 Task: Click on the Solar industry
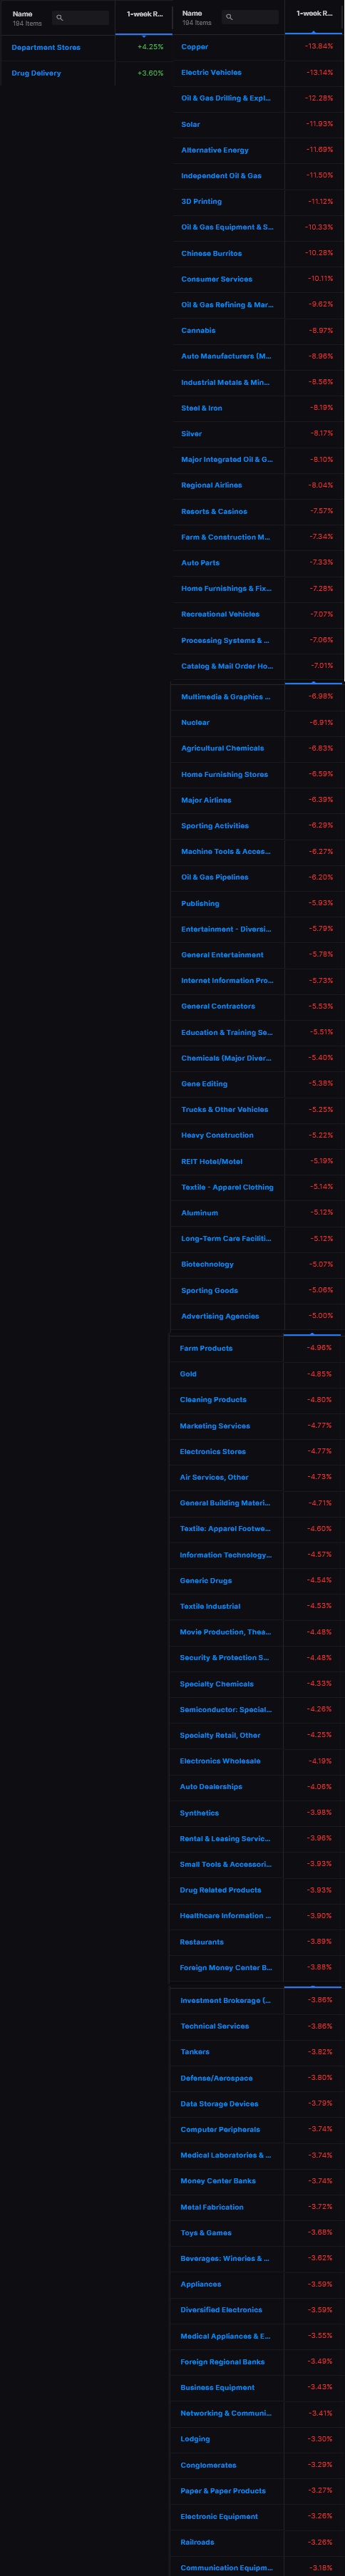(190, 124)
